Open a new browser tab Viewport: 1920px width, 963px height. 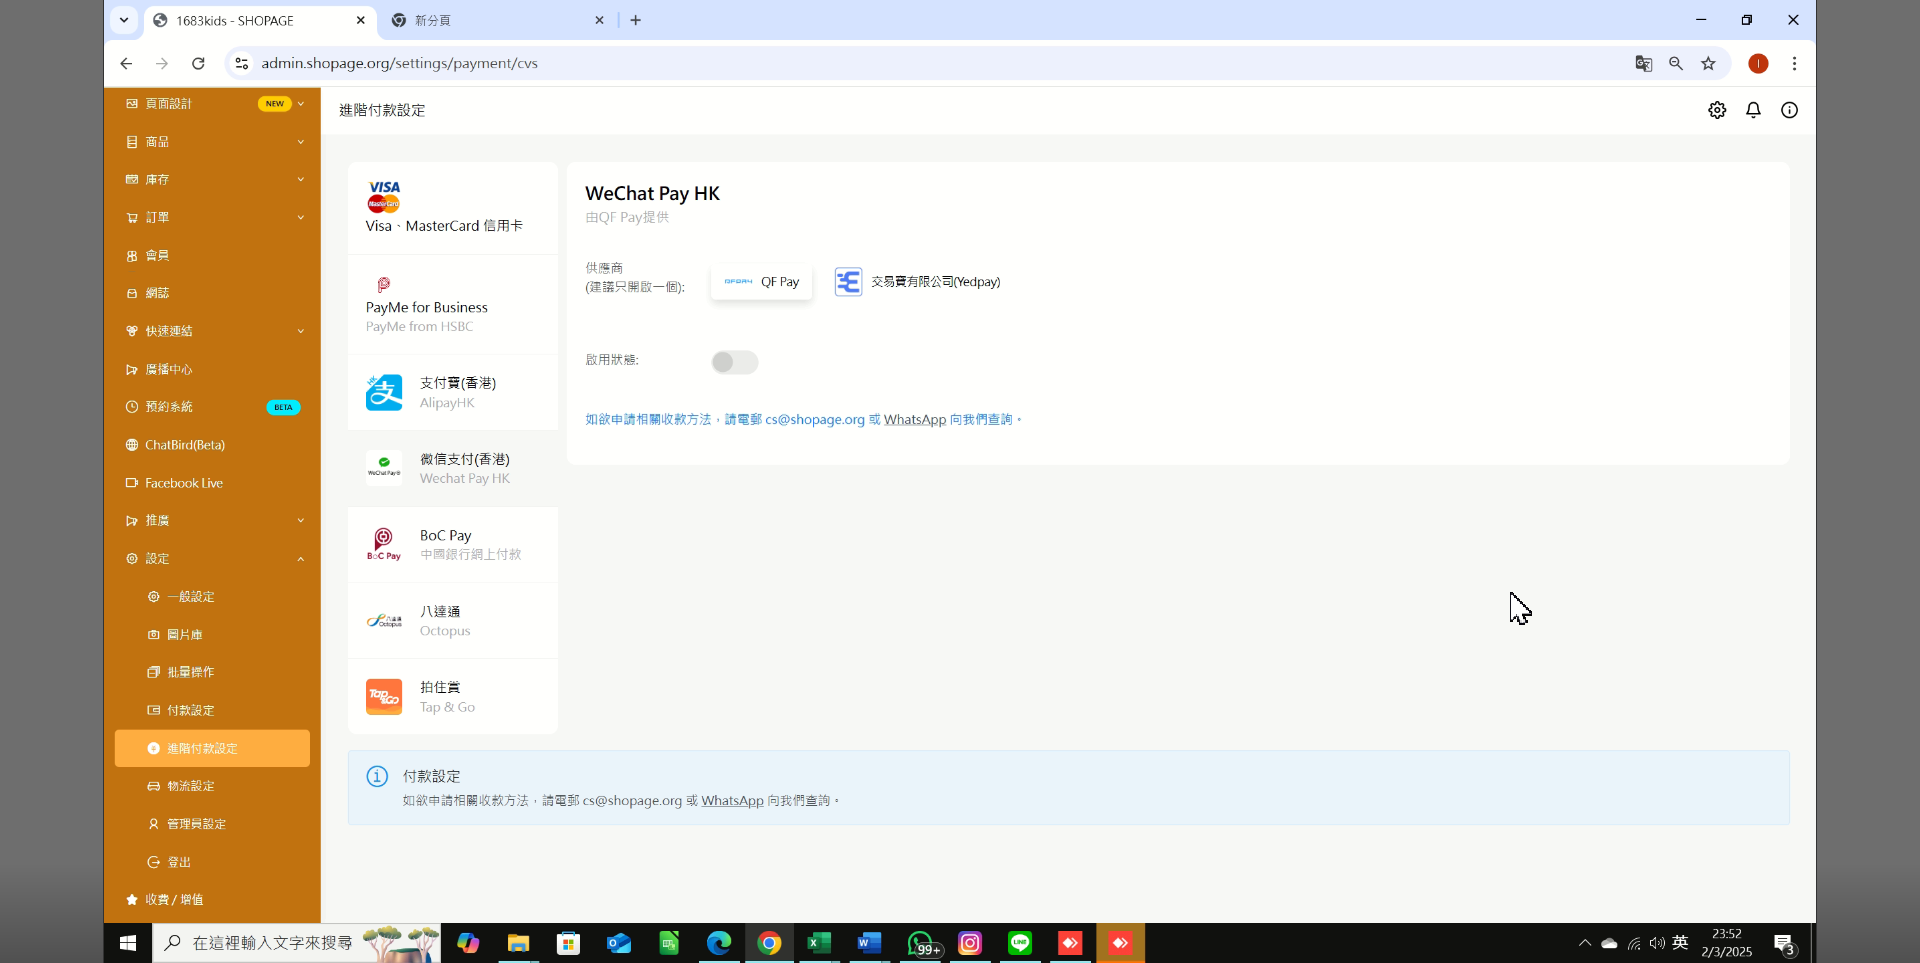coord(636,20)
